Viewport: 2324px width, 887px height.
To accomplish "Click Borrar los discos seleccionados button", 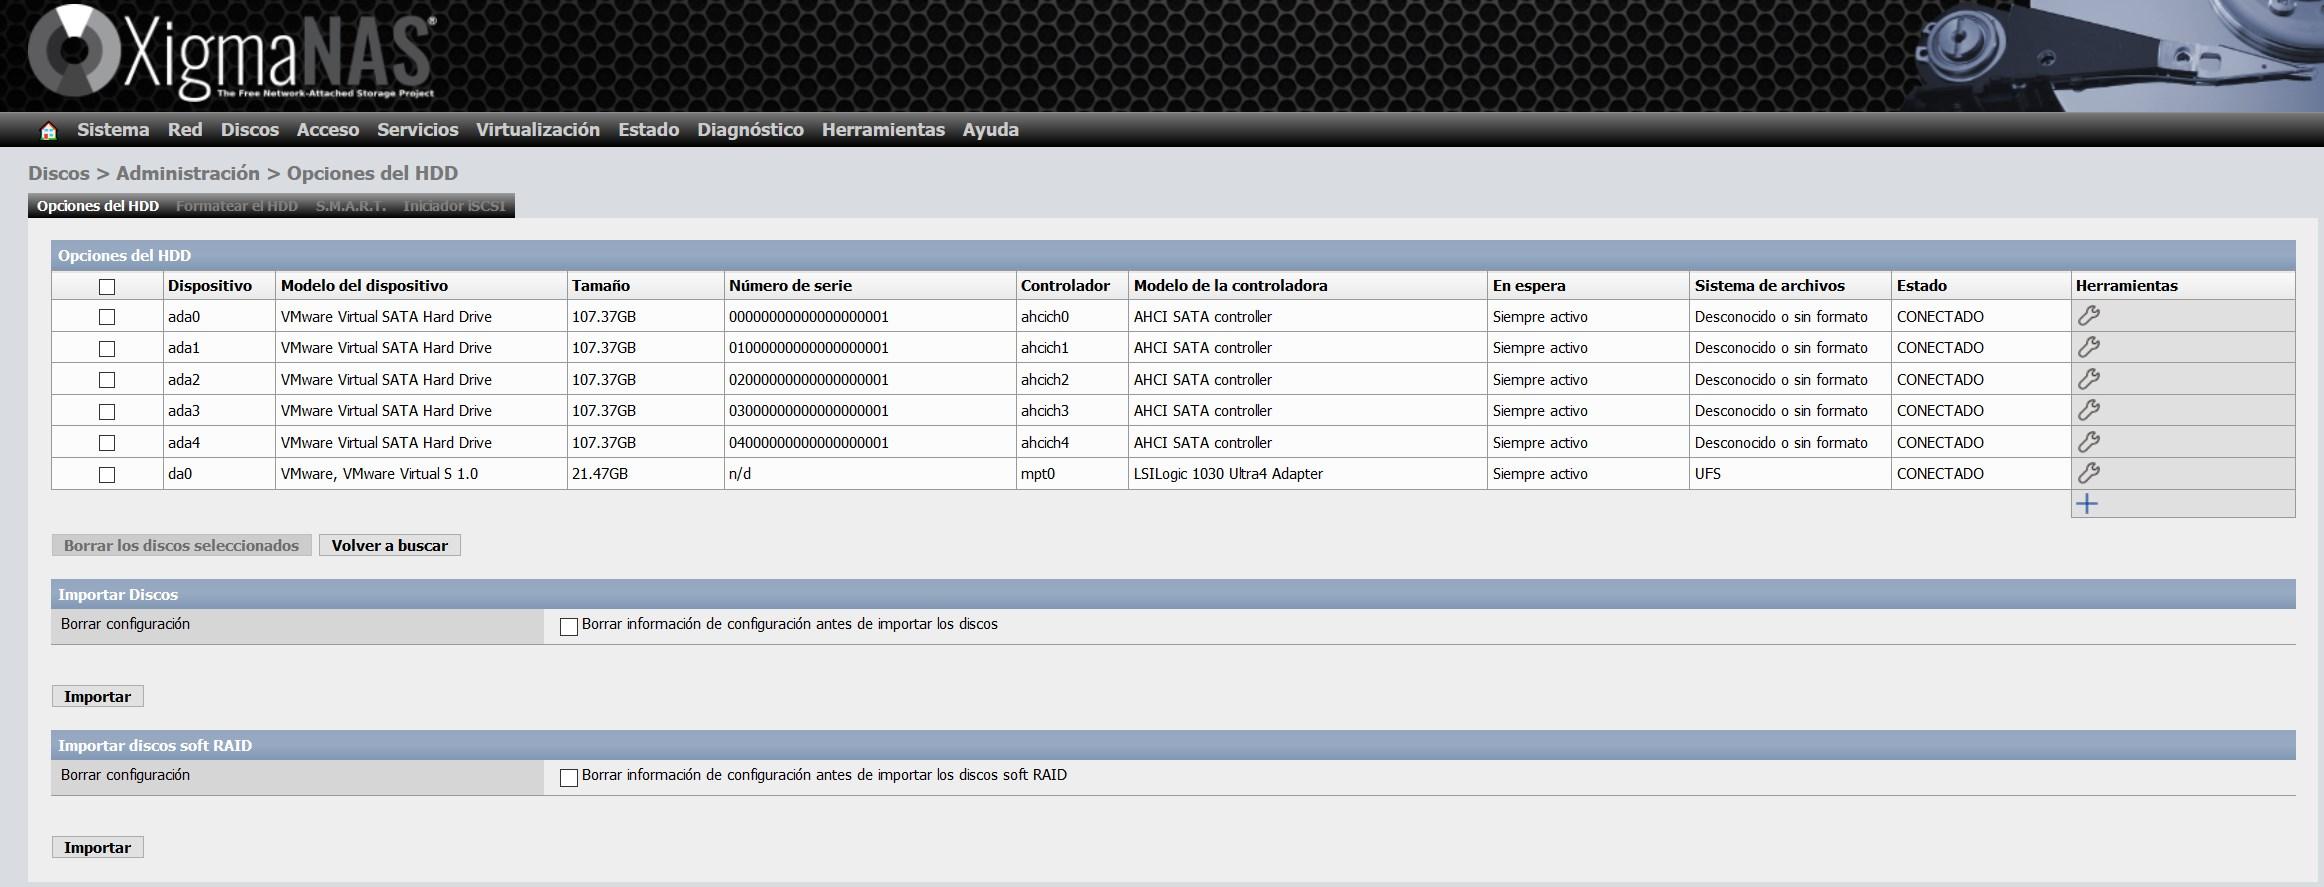I will tap(182, 546).
